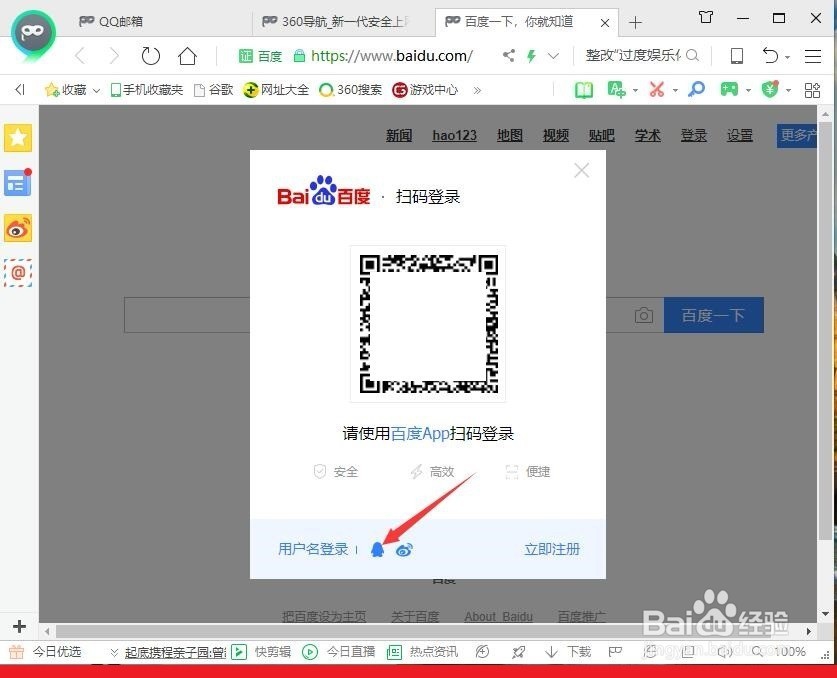The width and height of the screenshot is (837, 678).
Task: Open the 360搜索 bookmark
Action: pos(351,90)
